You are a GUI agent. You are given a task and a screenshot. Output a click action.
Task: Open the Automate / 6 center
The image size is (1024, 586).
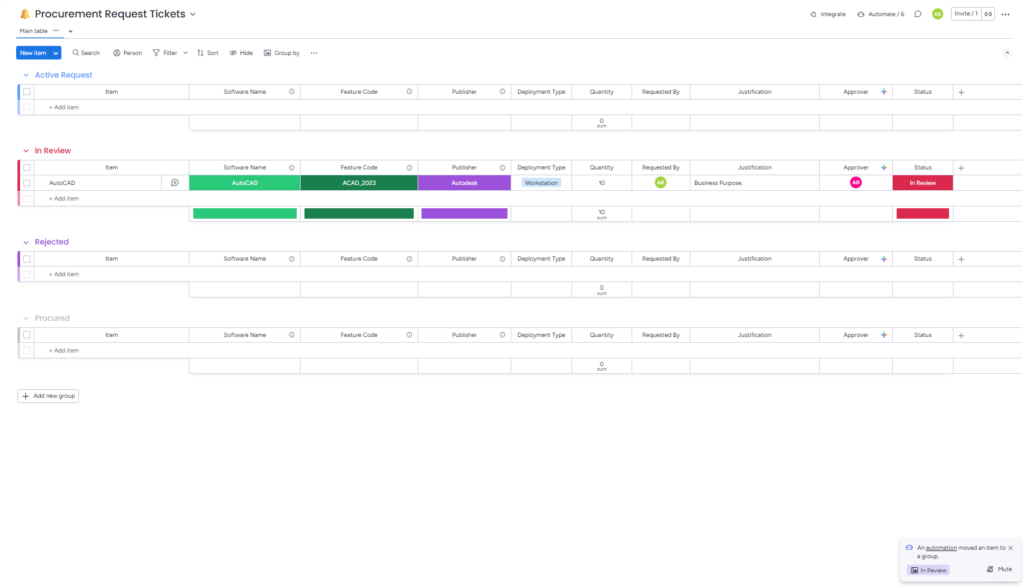pos(880,14)
